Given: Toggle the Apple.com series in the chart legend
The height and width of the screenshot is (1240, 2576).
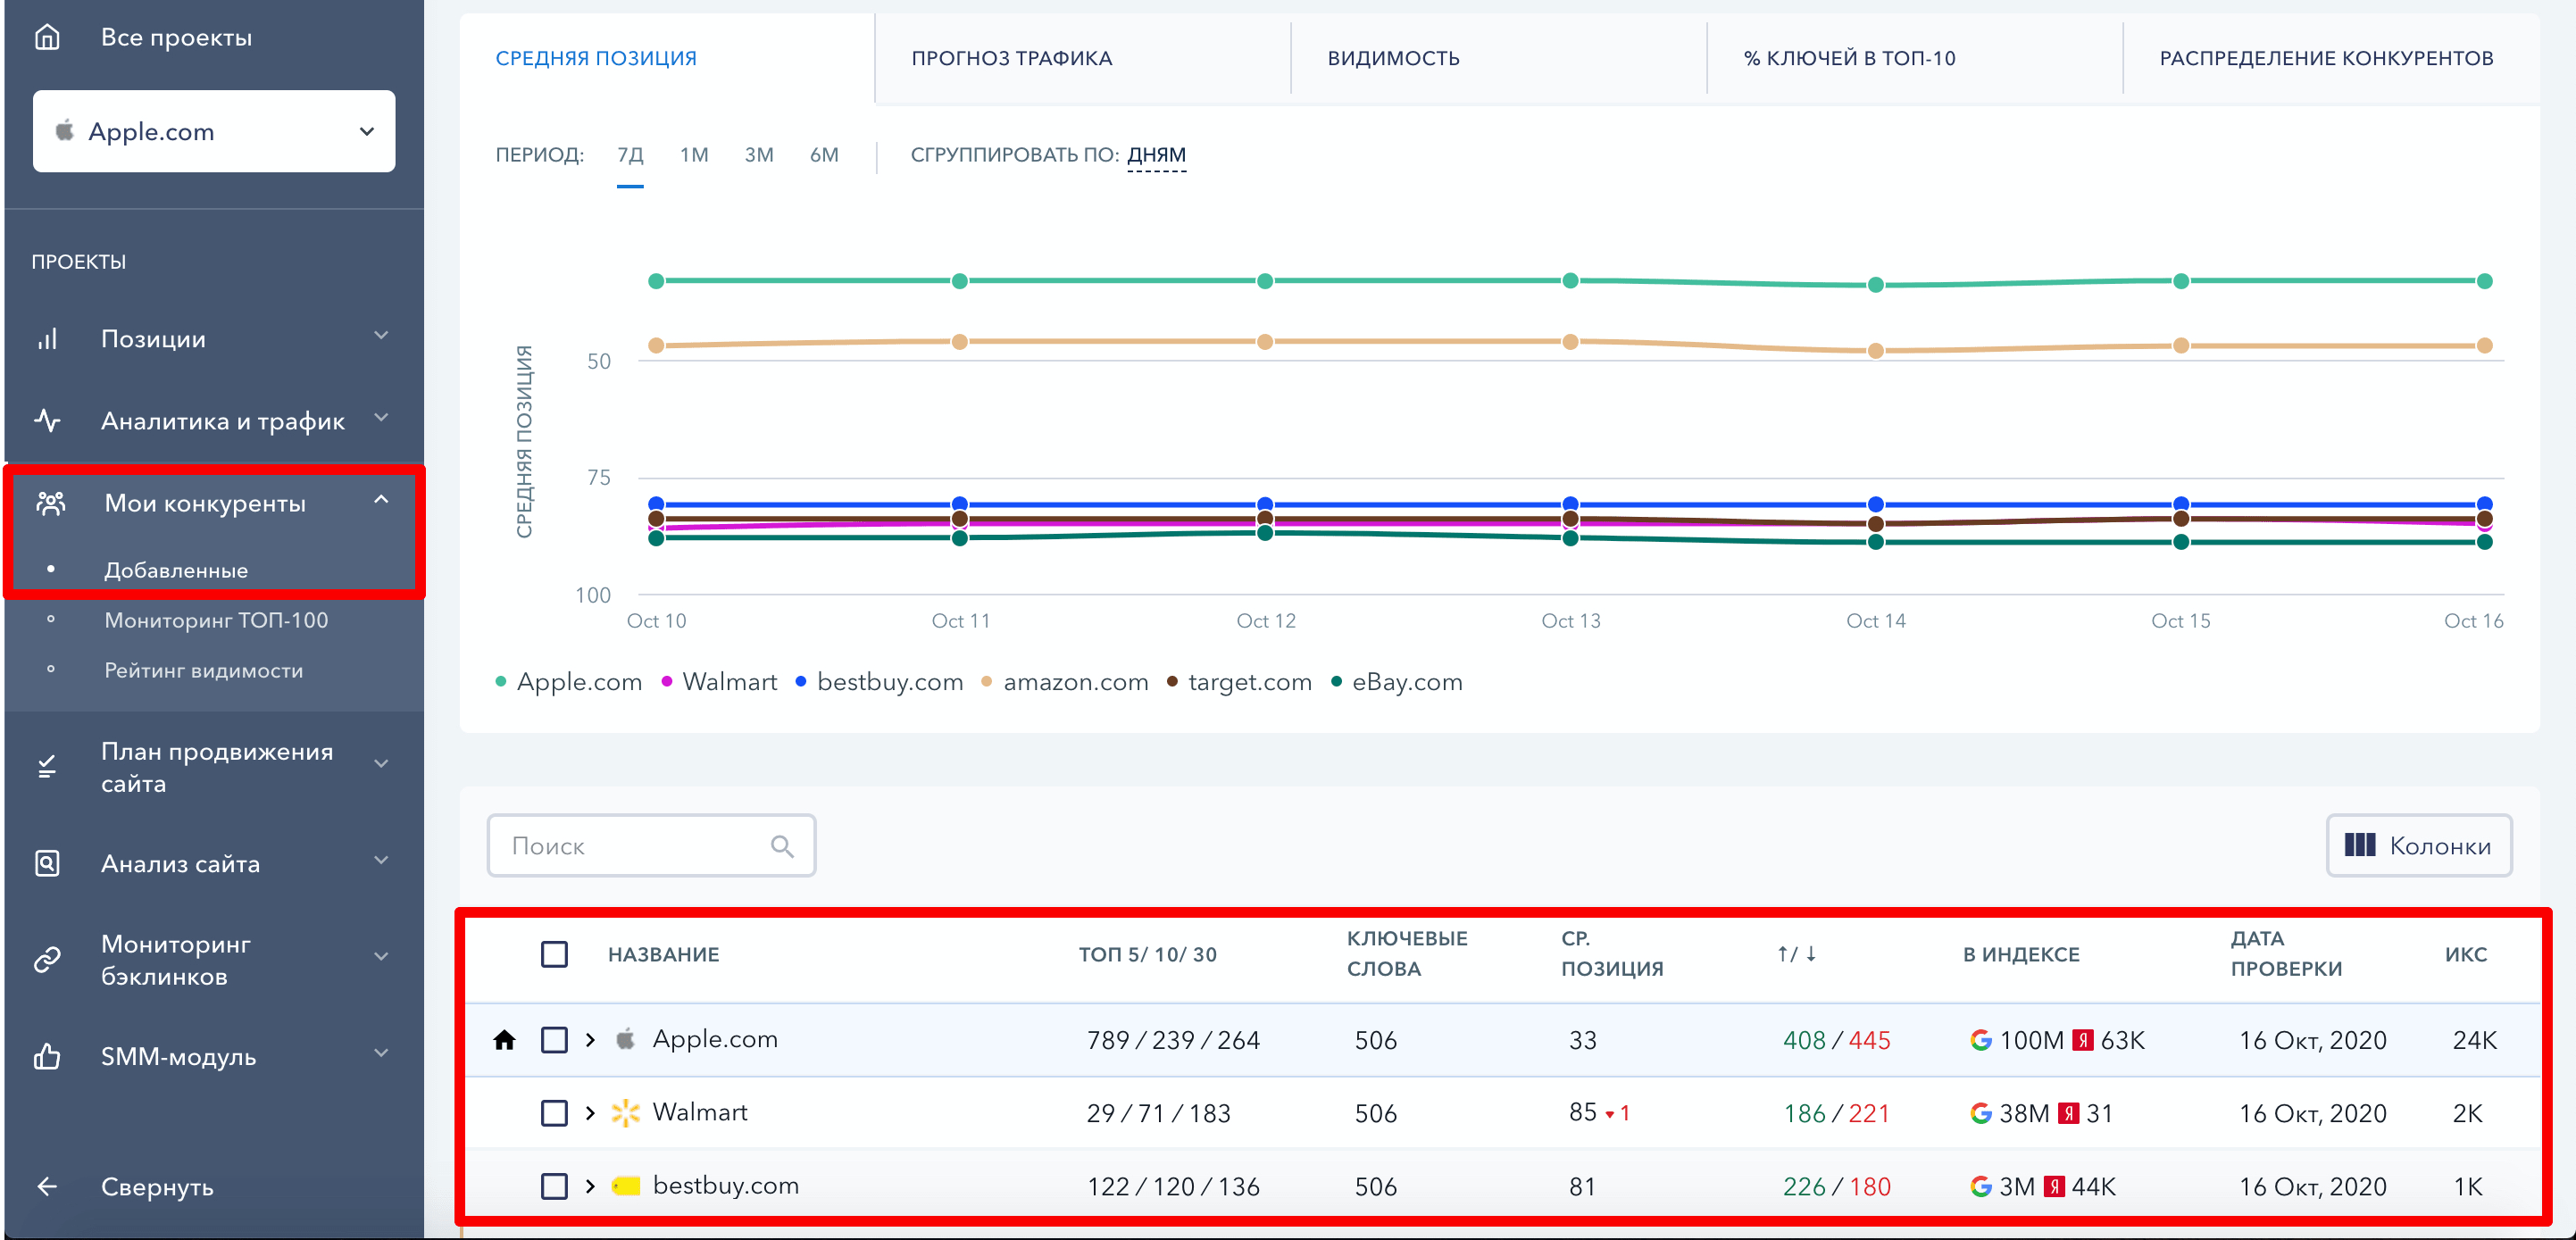Looking at the screenshot, I should coord(568,682).
